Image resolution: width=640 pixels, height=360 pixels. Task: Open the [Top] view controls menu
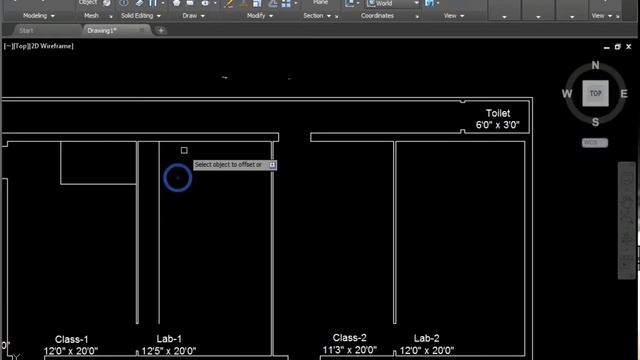[x=21, y=46]
